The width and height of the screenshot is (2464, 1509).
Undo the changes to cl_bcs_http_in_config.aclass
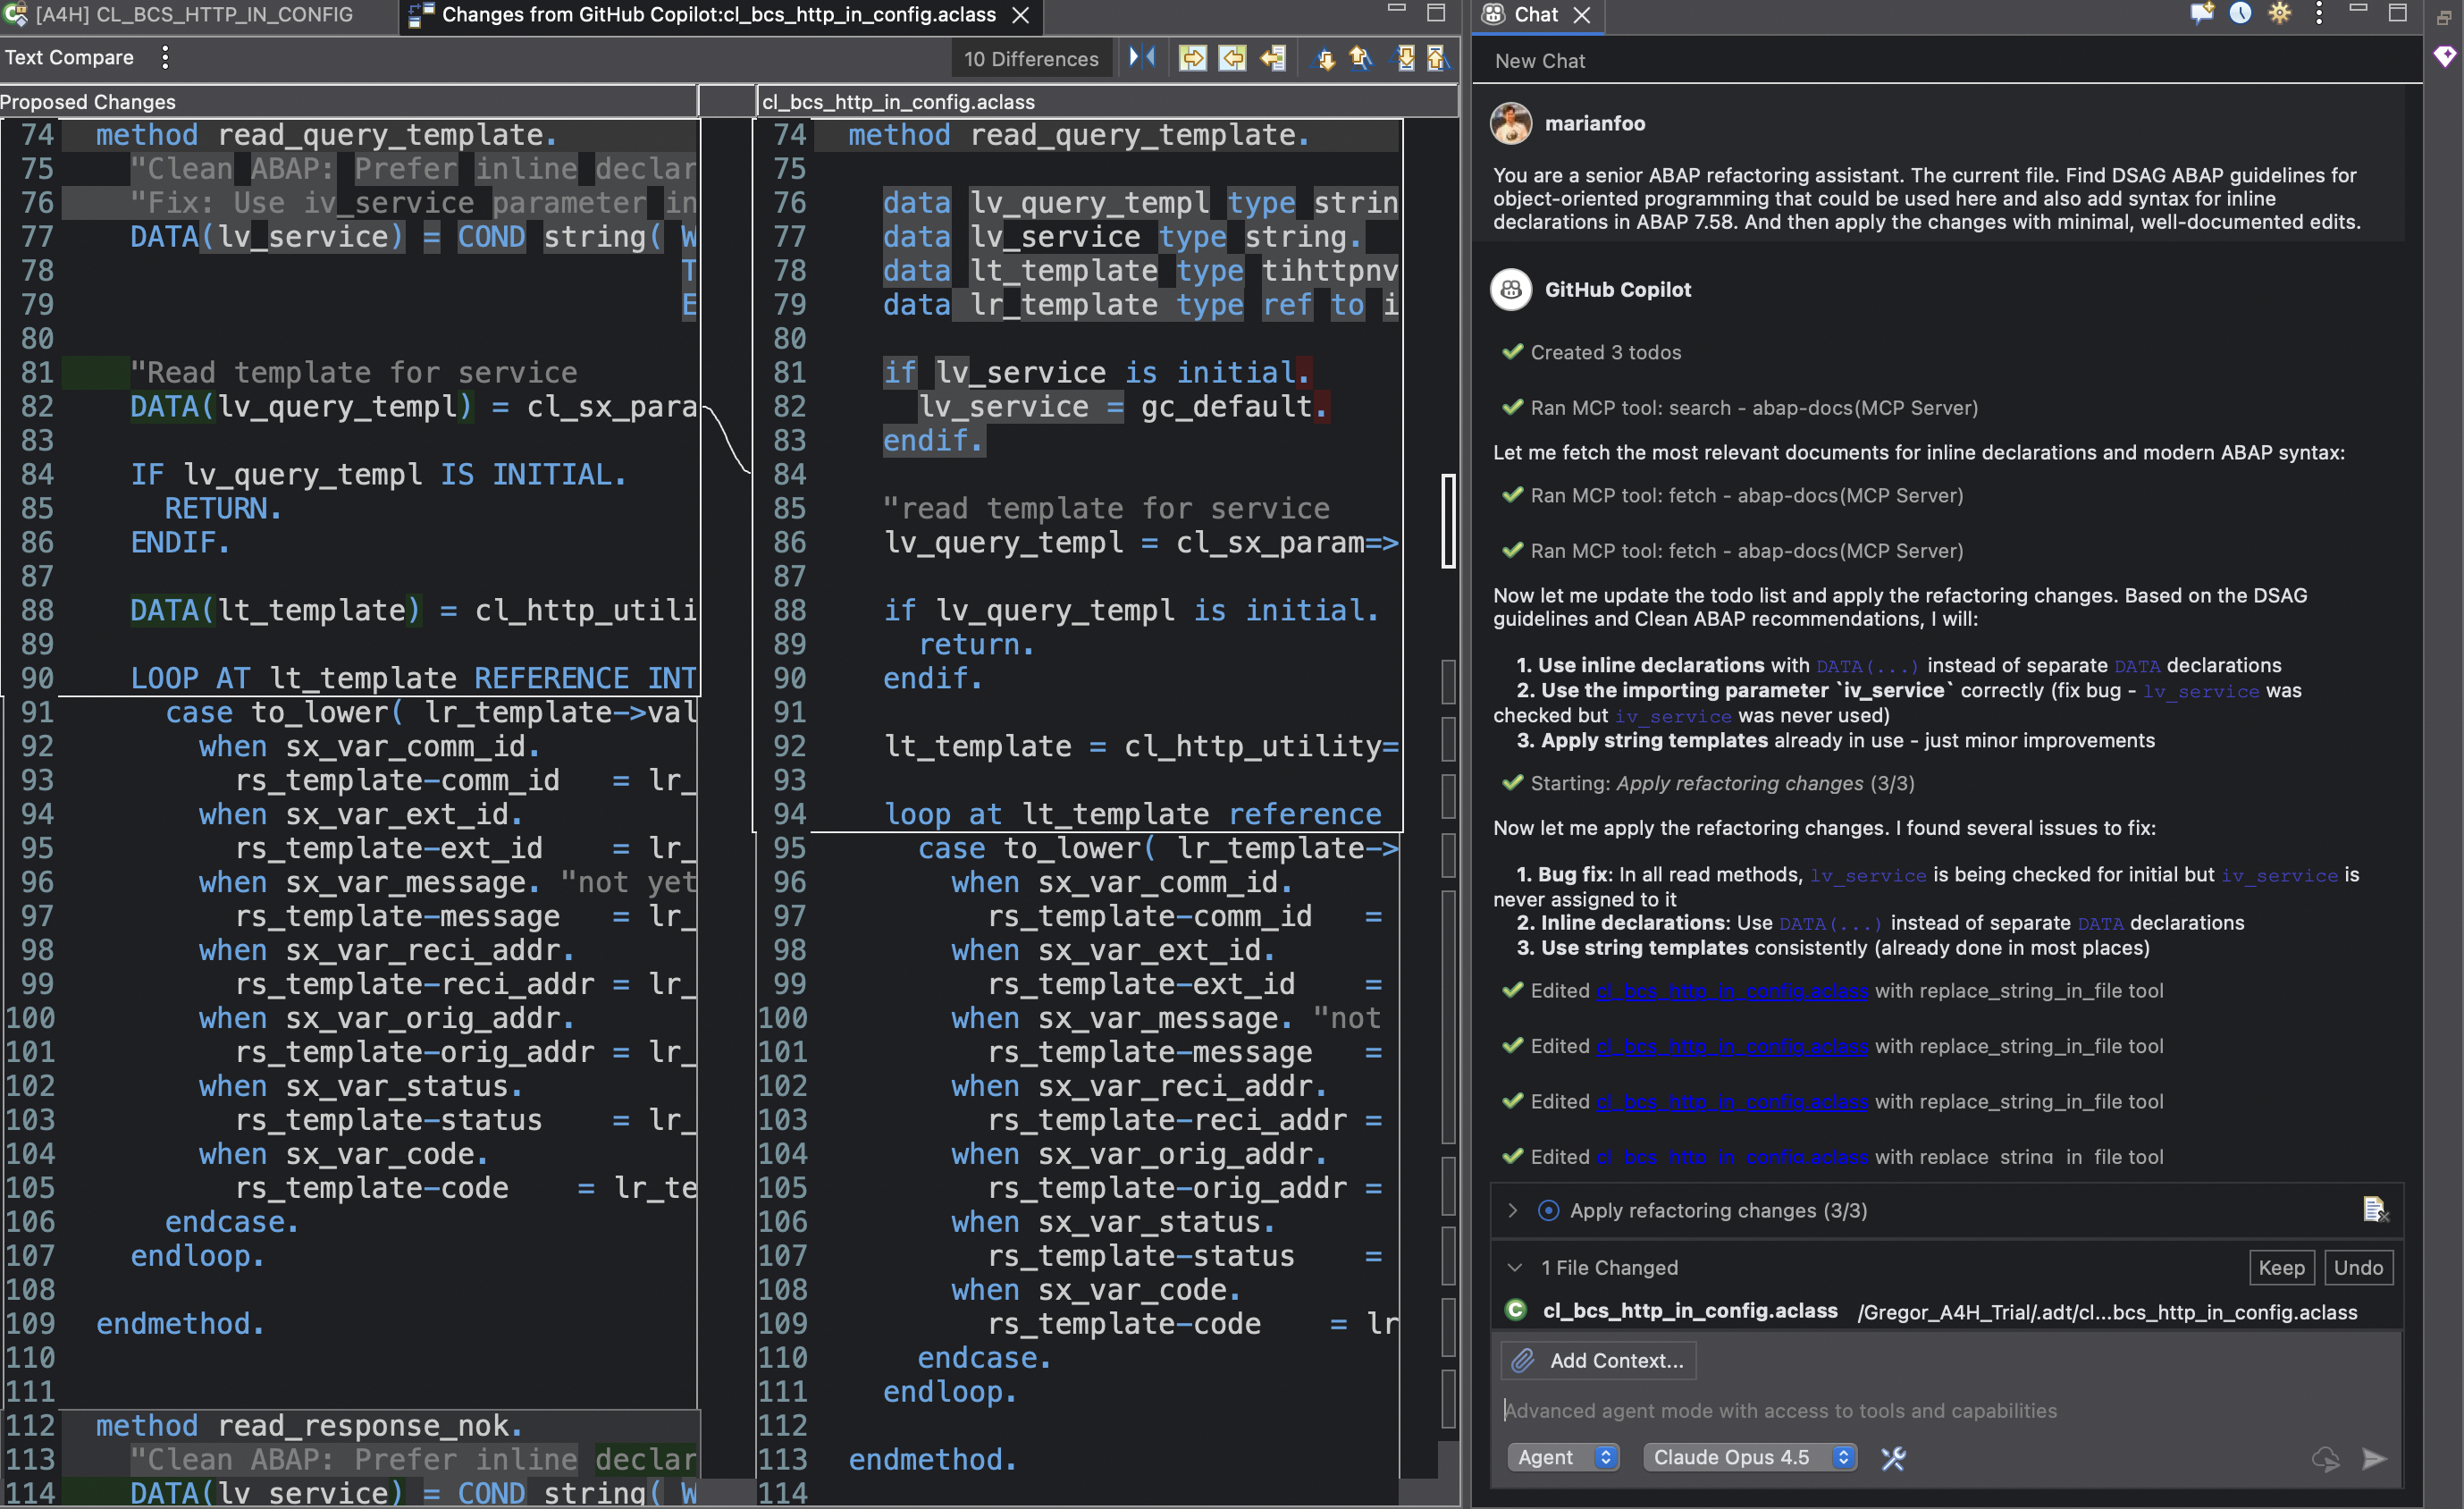[x=2359, y=1267]
